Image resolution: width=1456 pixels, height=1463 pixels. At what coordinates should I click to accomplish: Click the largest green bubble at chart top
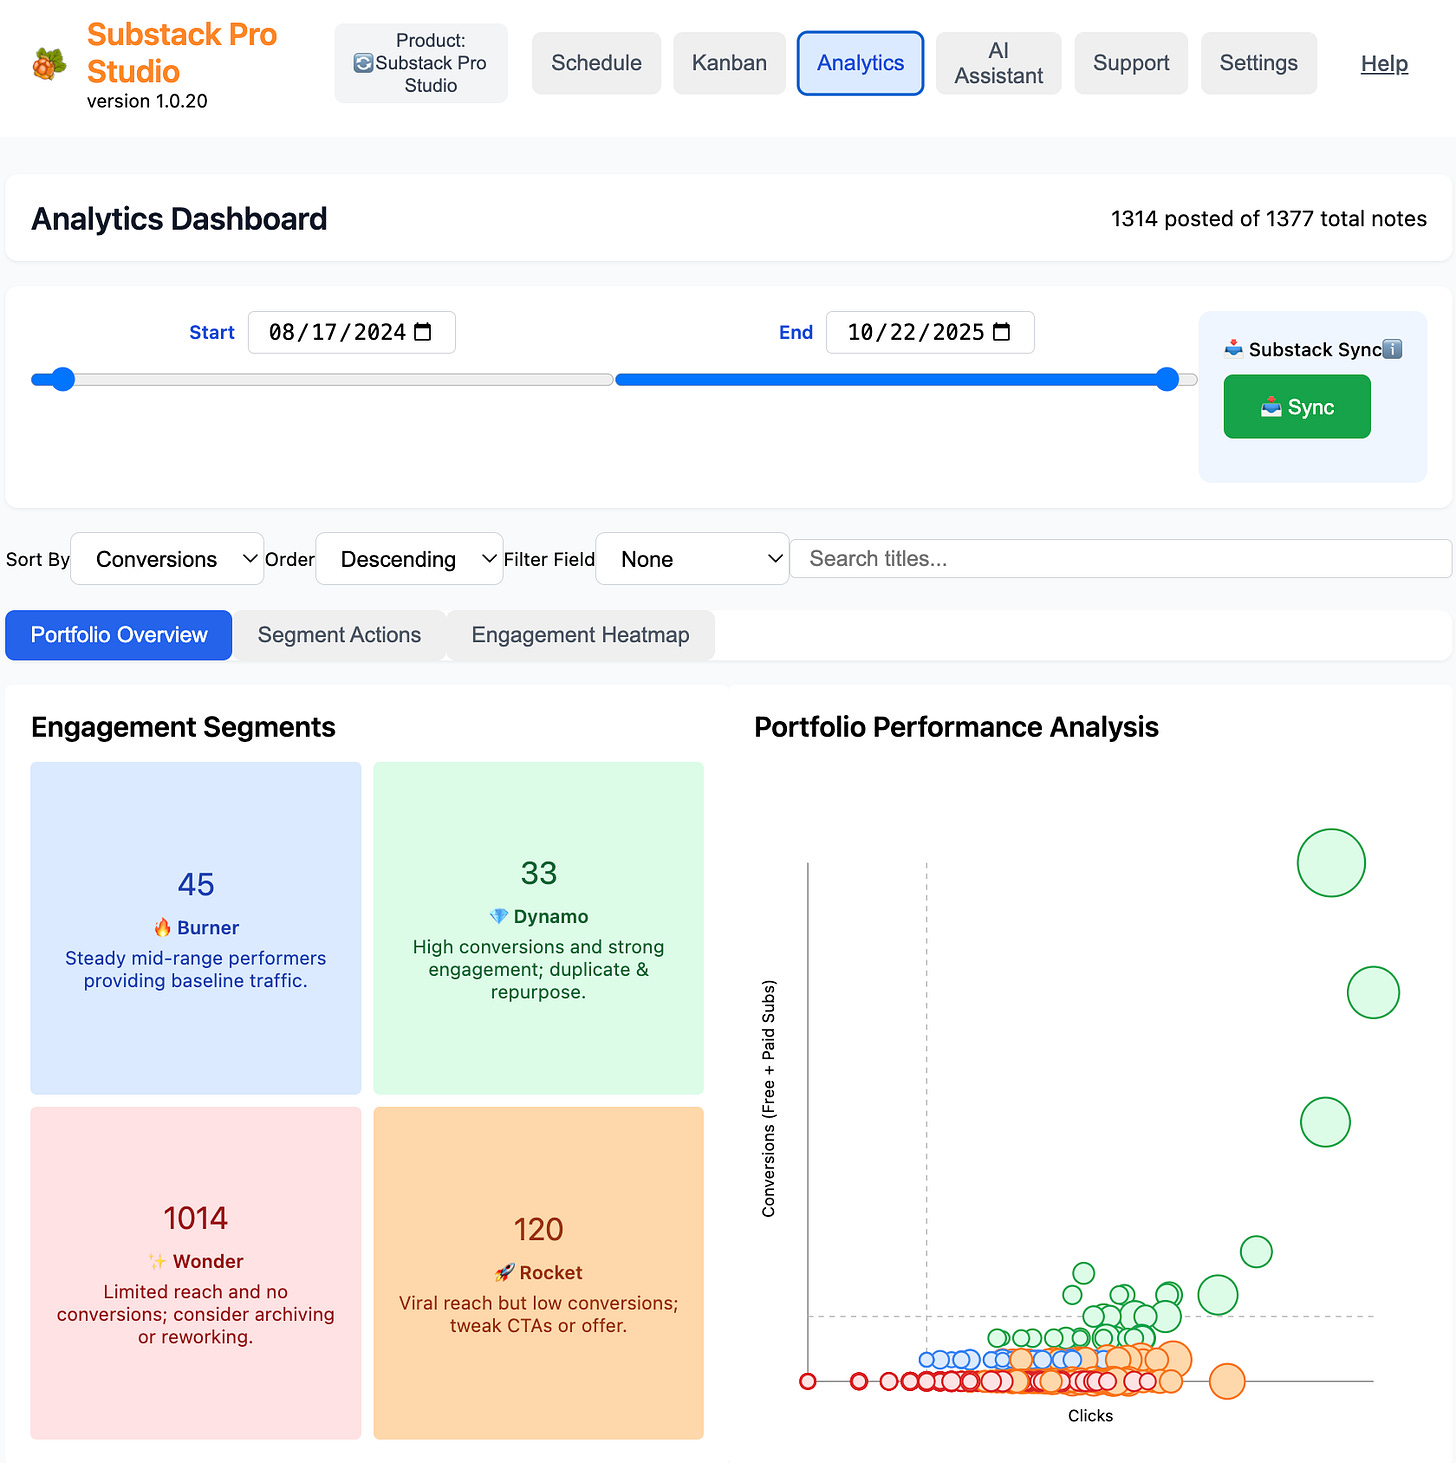coord(1331,863)
